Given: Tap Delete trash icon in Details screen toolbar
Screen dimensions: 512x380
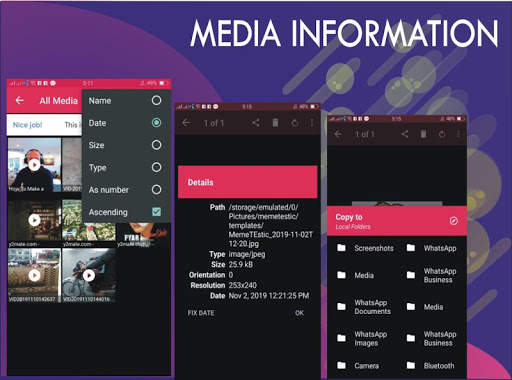Looking at the screenshot, I should point(275,123).
